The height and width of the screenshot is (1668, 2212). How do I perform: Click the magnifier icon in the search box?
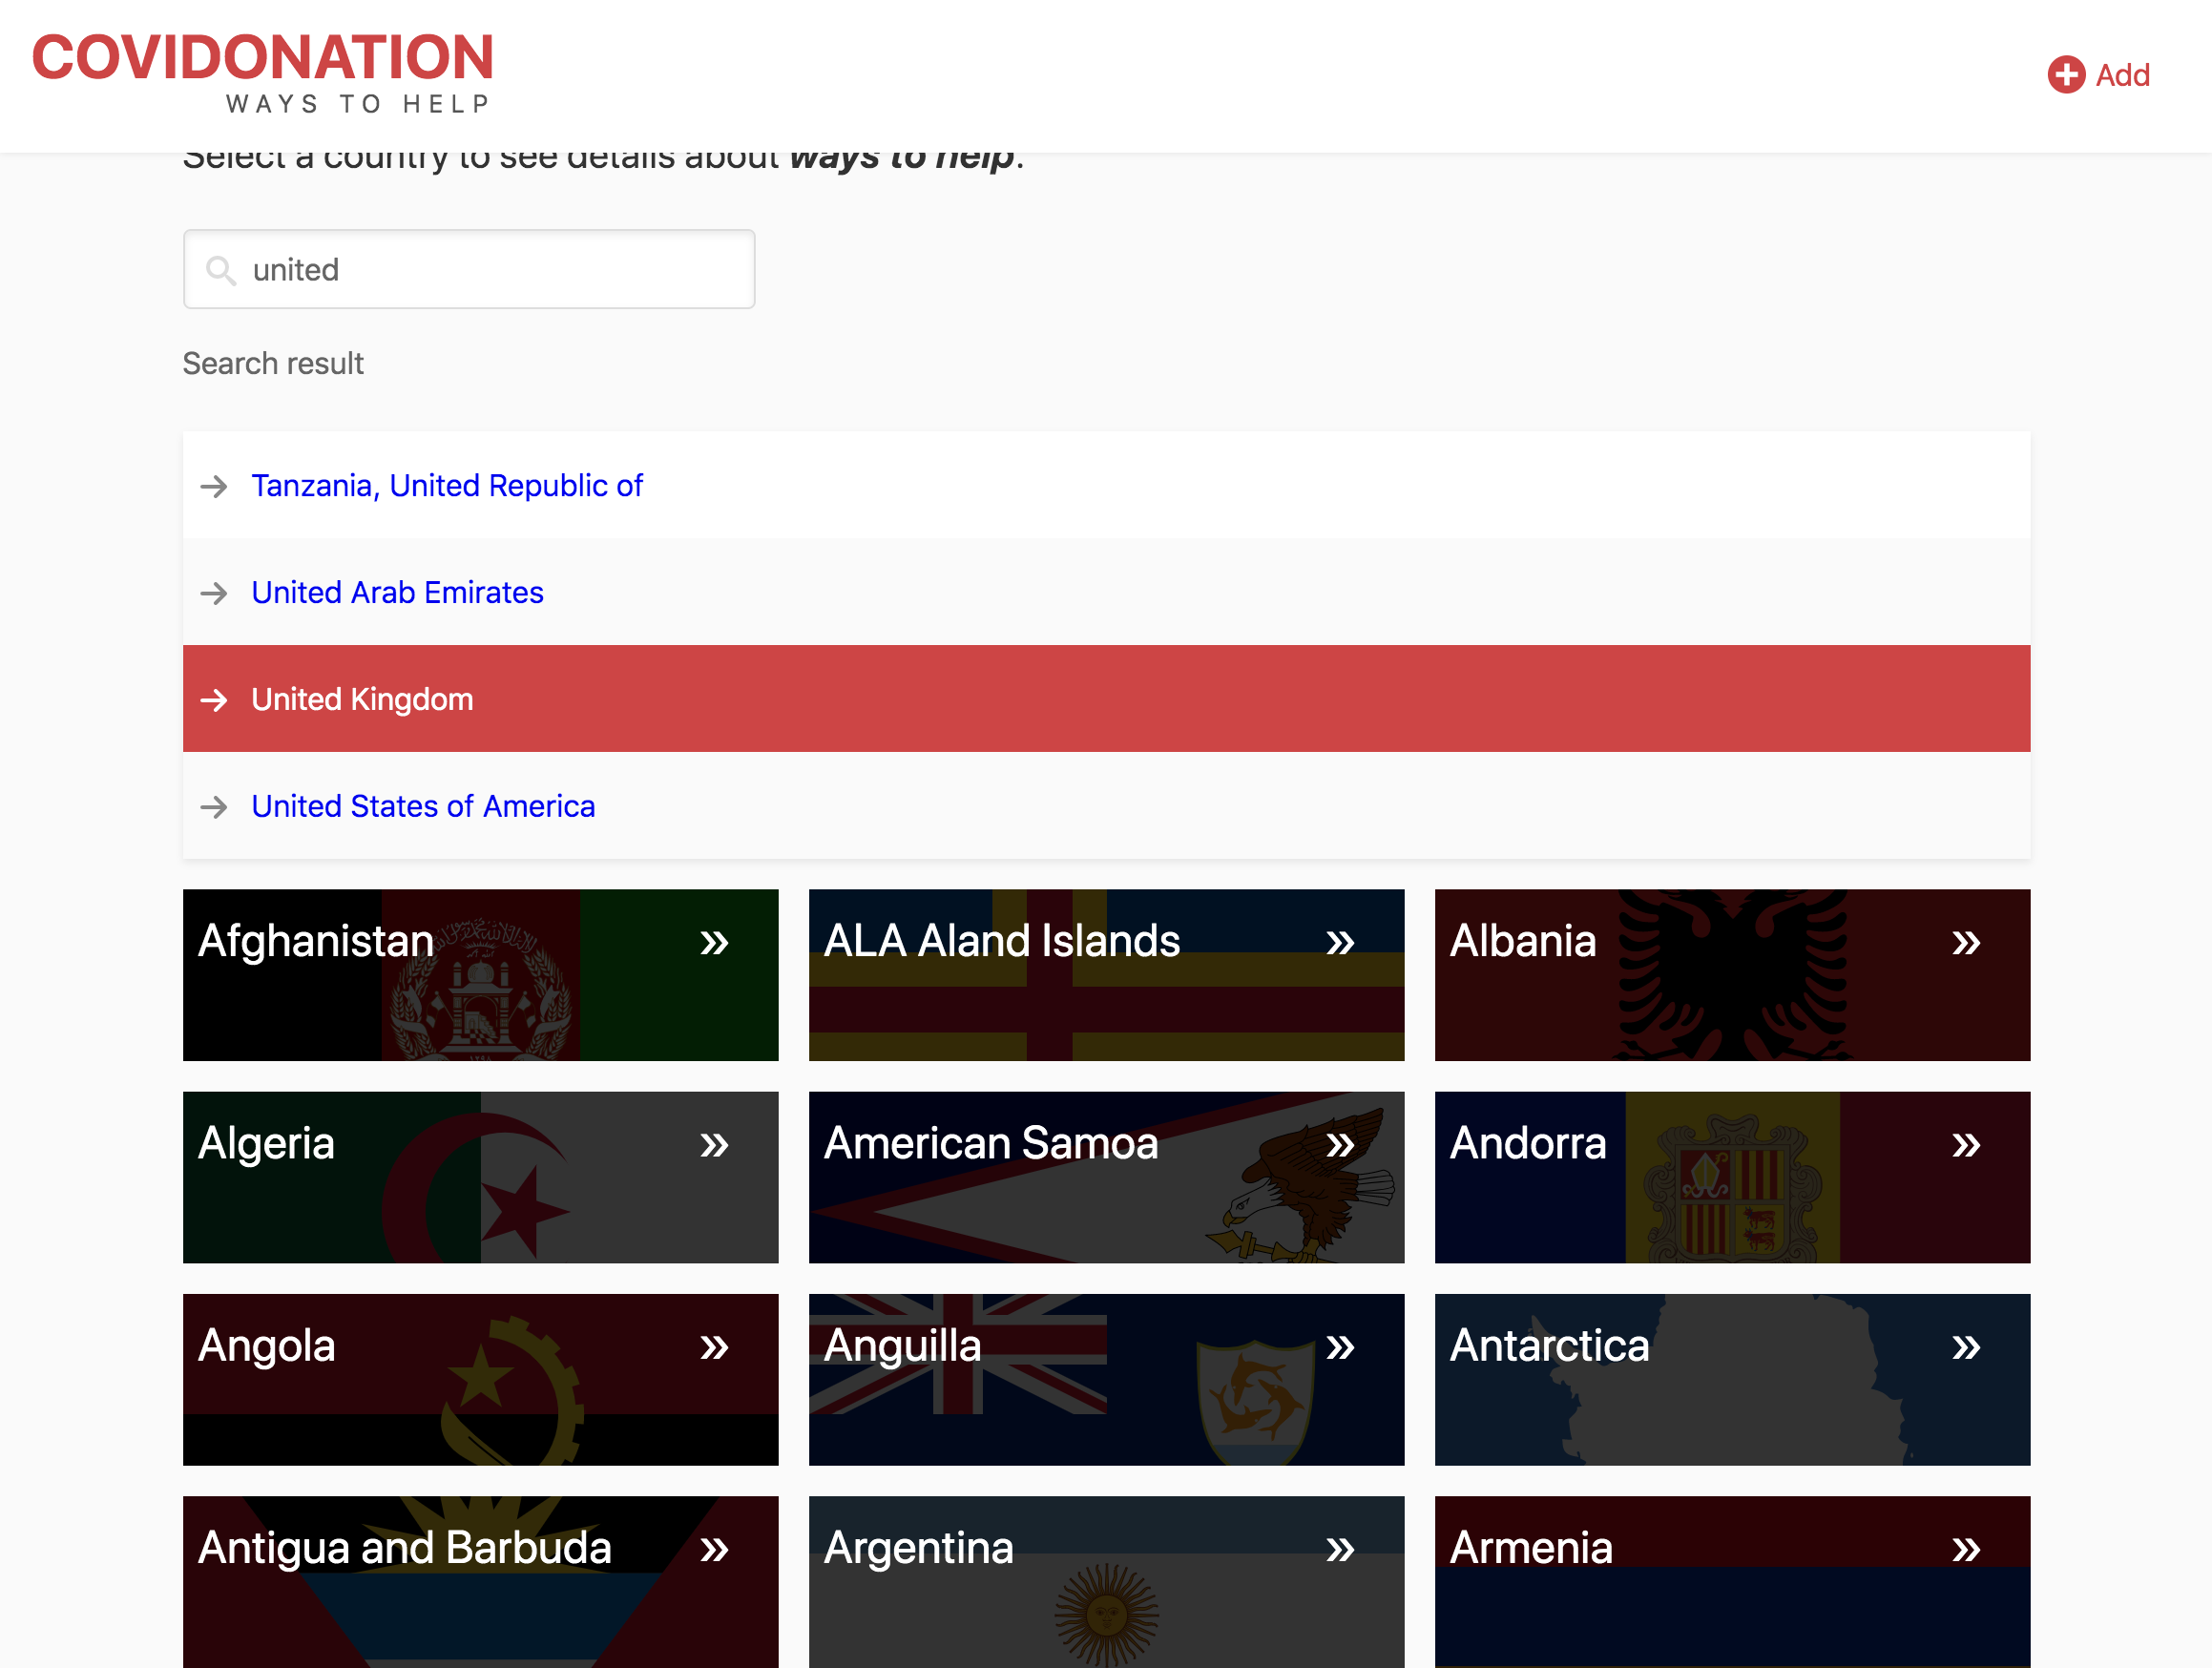pyautogui.click(x=223, y=270)
